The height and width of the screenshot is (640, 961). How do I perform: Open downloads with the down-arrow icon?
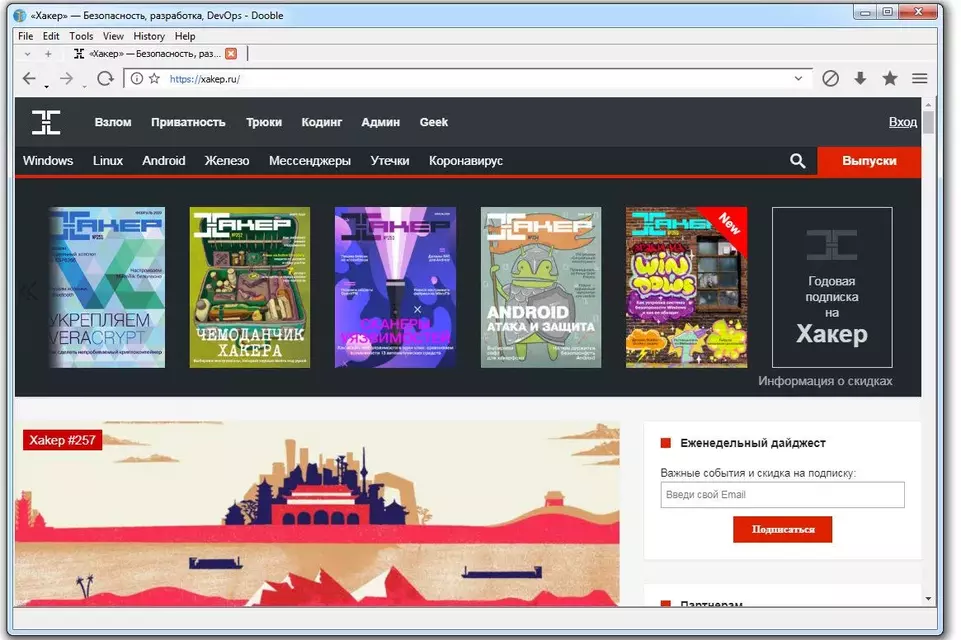pyautogui.click(x=860, y=78)
